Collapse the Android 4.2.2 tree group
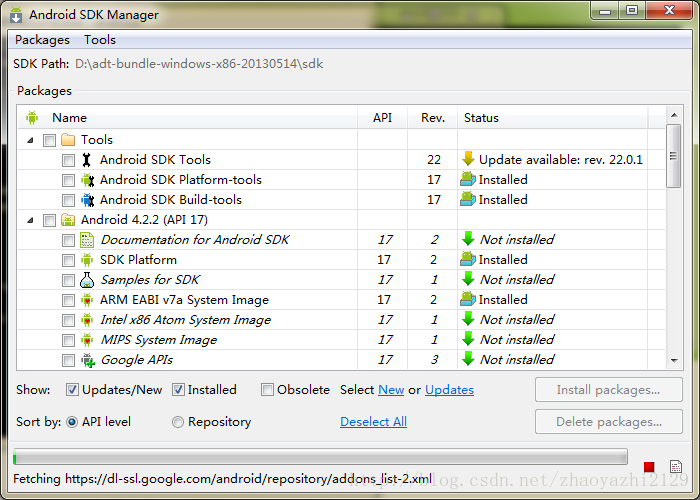 pos(30,220)
